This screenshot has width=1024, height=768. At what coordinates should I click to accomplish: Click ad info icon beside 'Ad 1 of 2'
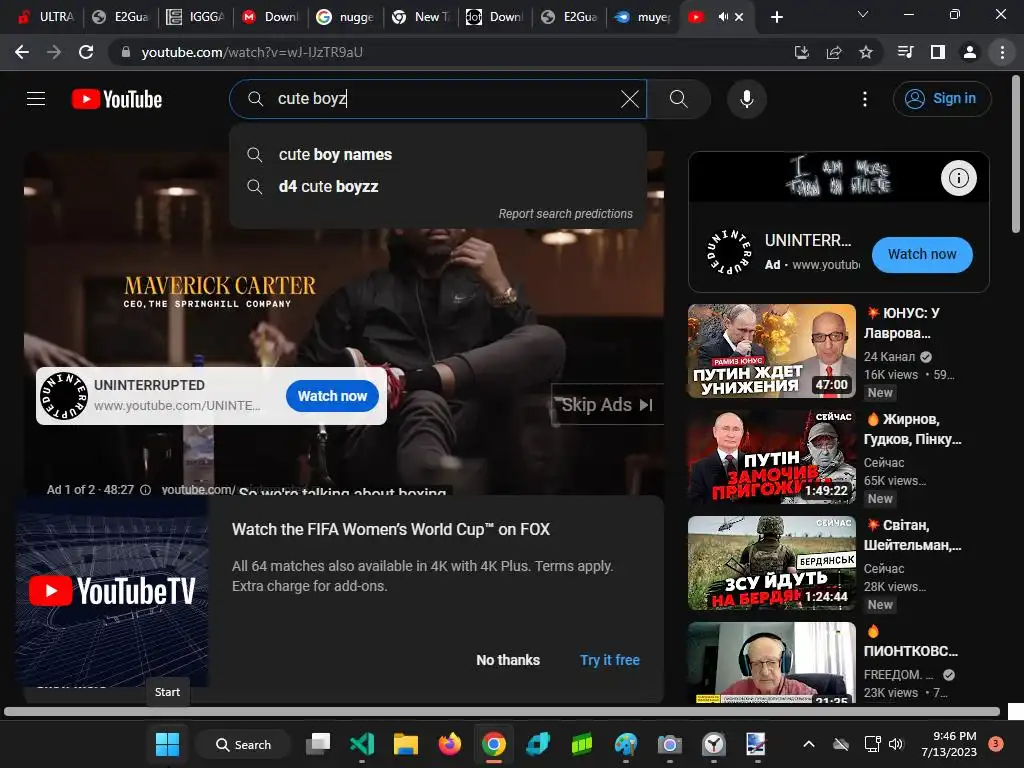point(146,490)
